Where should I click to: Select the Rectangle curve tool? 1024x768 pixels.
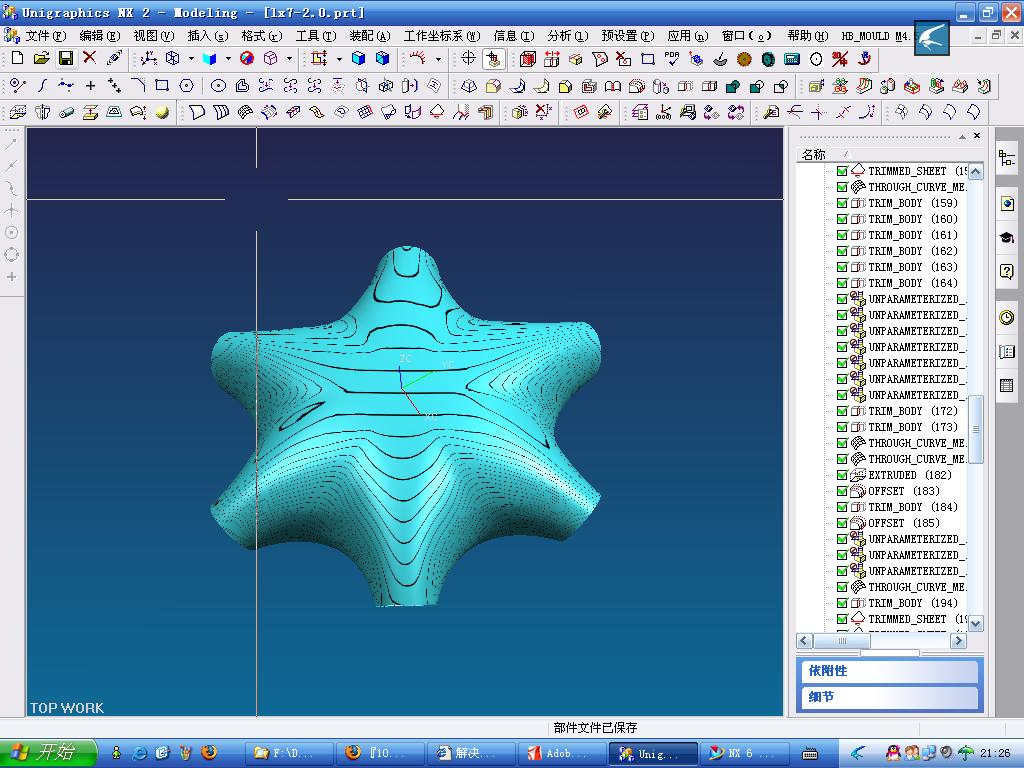pos(162,86)
